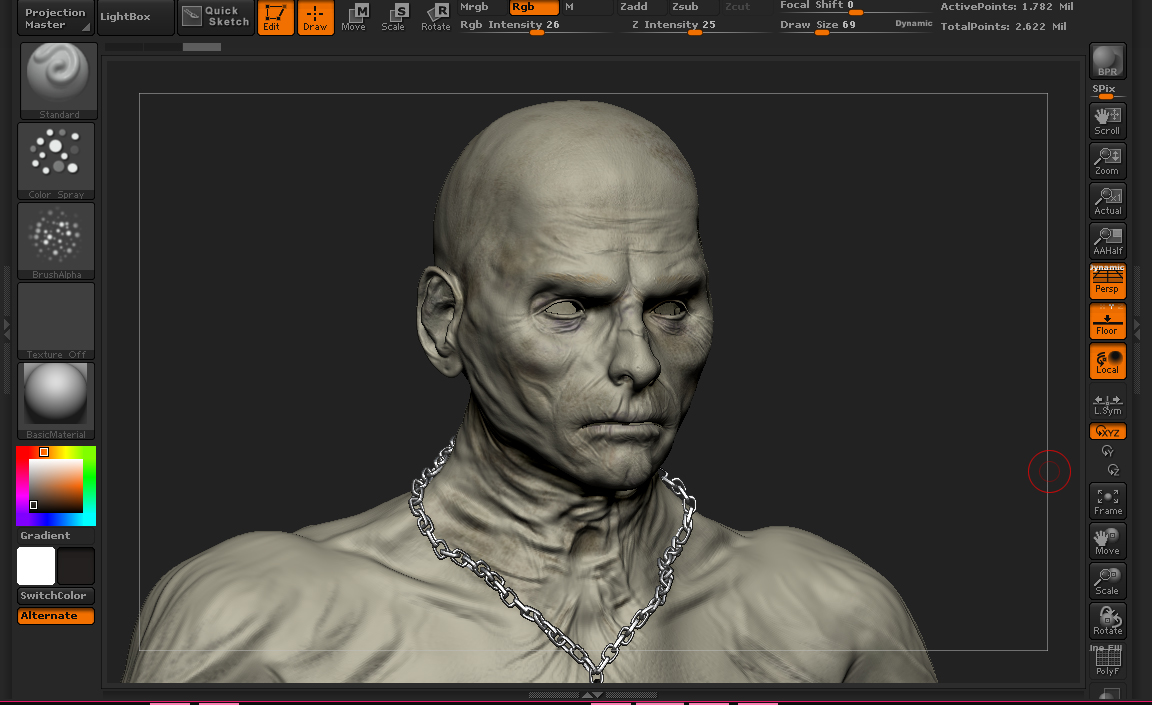Screen dimensions: 1152x705
Task: Click Rotate view icon in right shelf
Action: pyautogui.click(x=1107, y=621)
